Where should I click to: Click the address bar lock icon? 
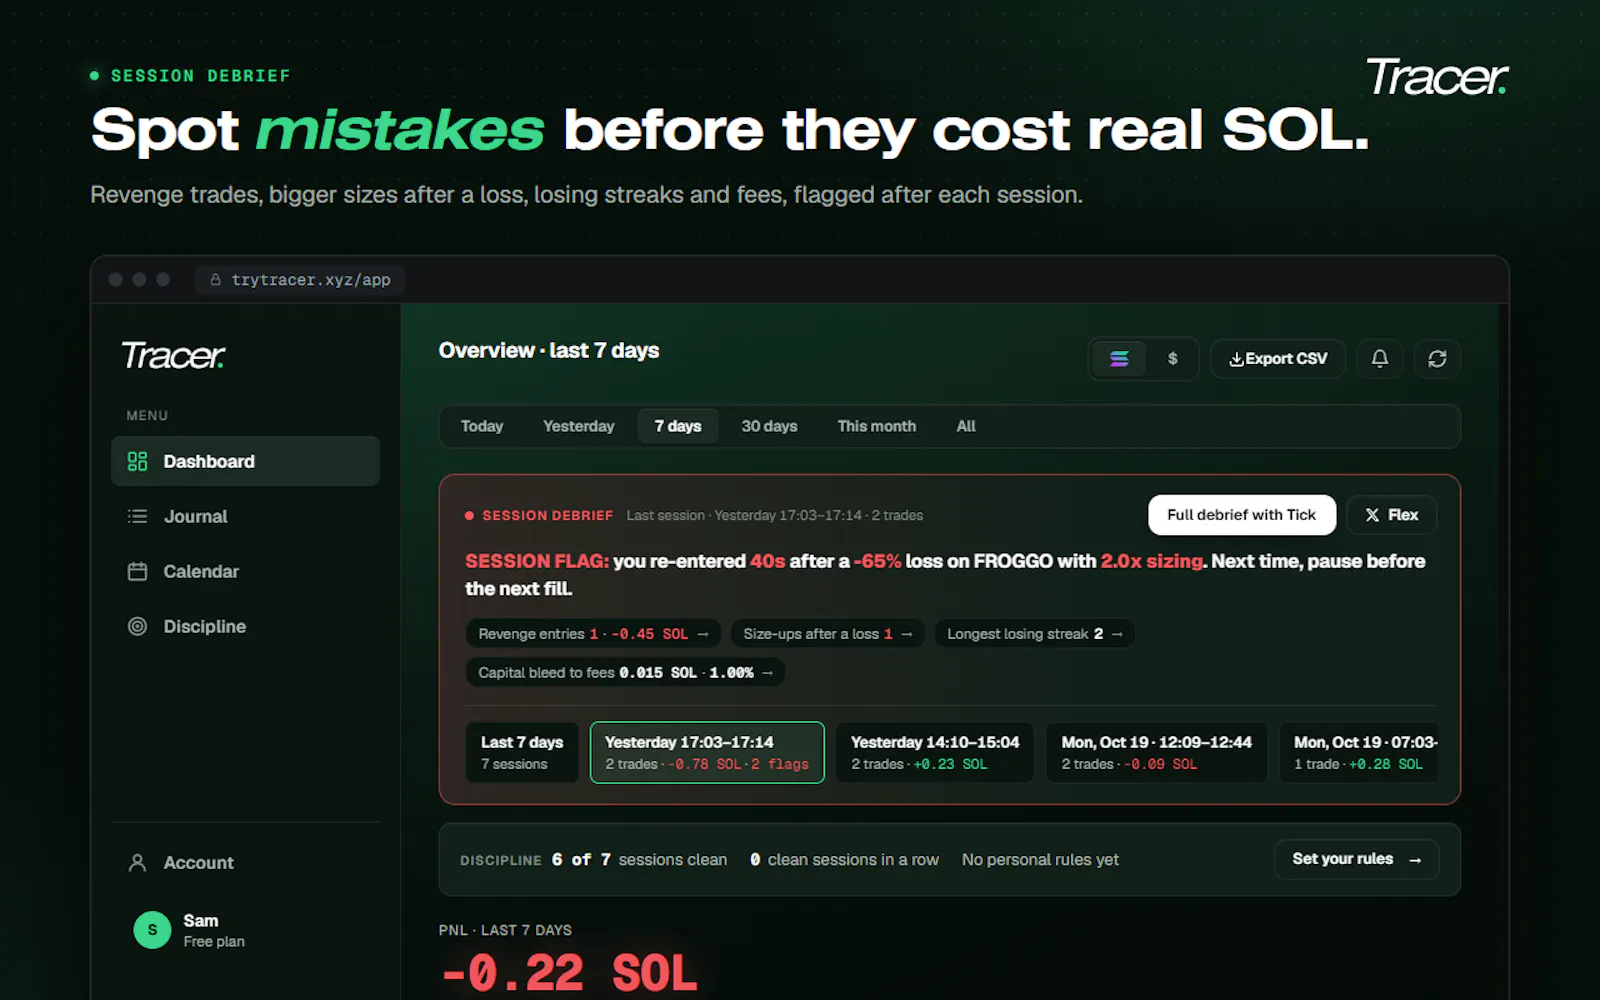(x=215, y=280)
